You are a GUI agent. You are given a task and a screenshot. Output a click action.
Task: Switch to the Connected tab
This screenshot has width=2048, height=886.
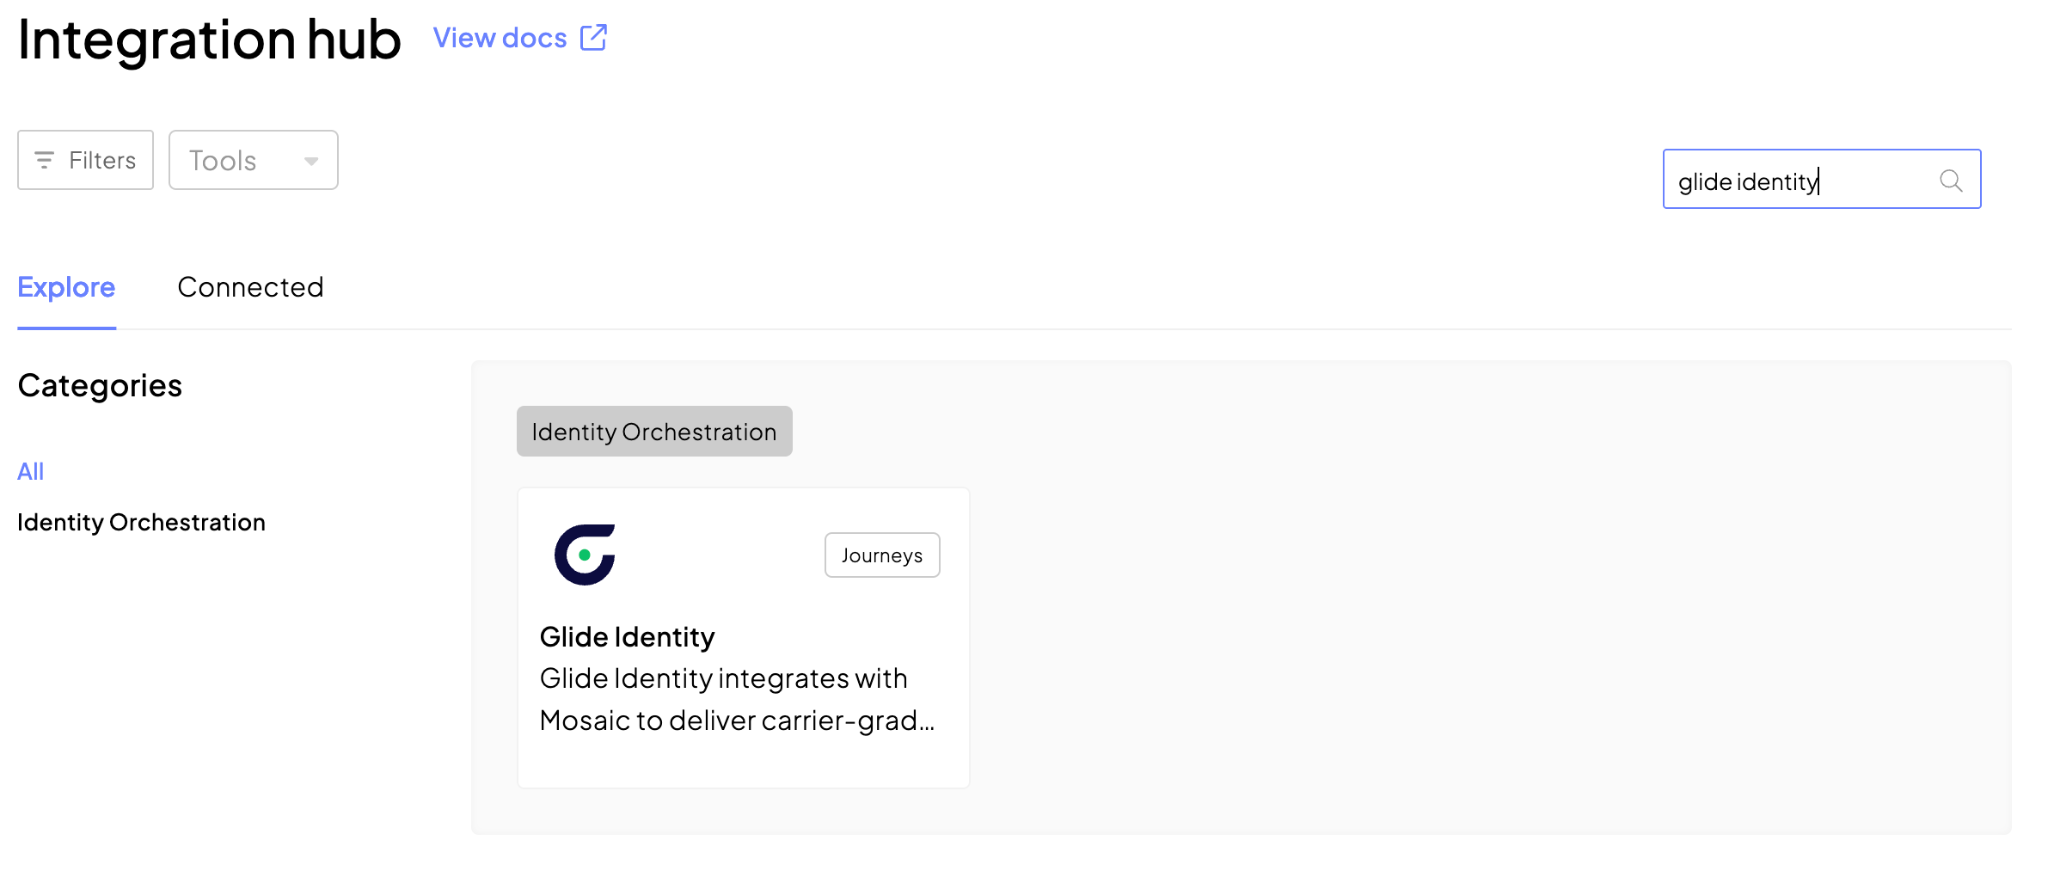250,287
